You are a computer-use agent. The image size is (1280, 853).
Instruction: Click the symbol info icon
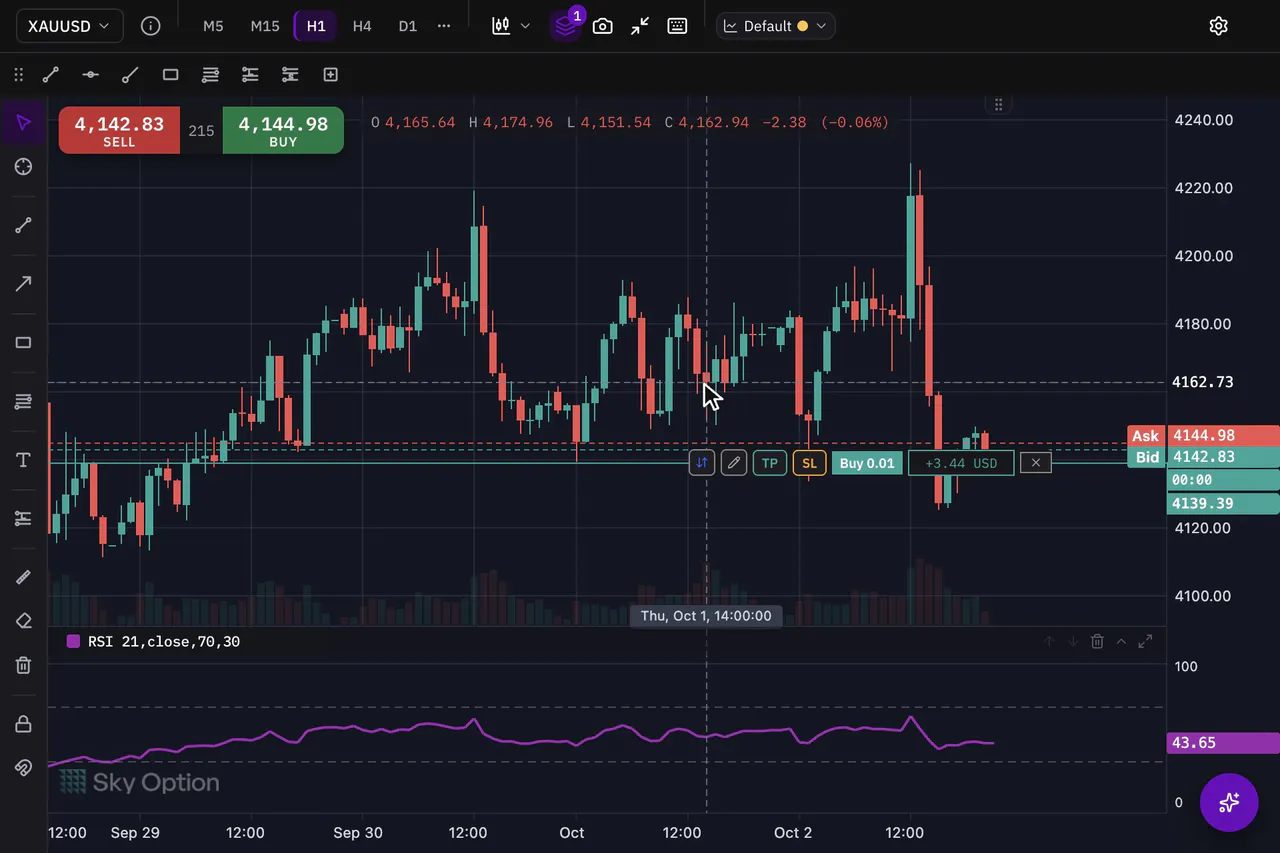pyautogui.click(x=151, y=26)
